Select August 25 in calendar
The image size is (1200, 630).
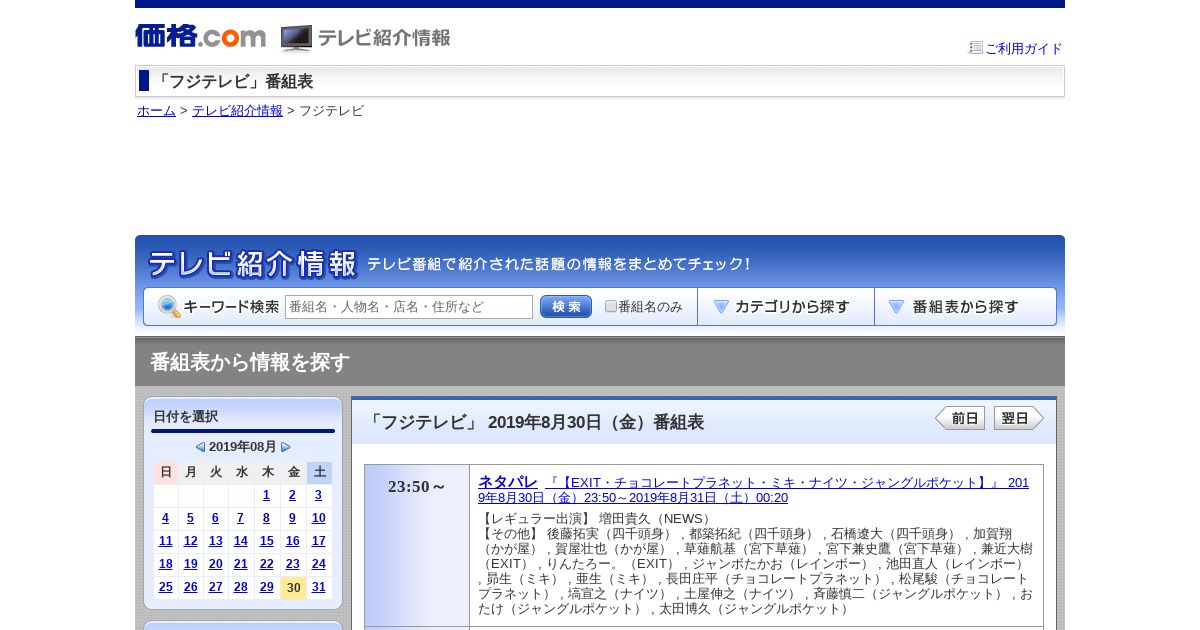(x=165, y=587)
